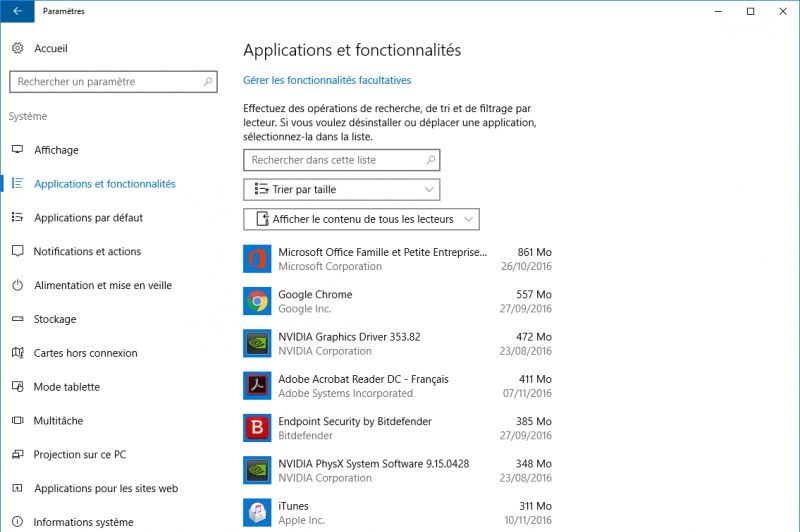Click the 10/11/2016 install date
Image resolution: width=800 pixels, height=532 pixels.
click(528, 520)
